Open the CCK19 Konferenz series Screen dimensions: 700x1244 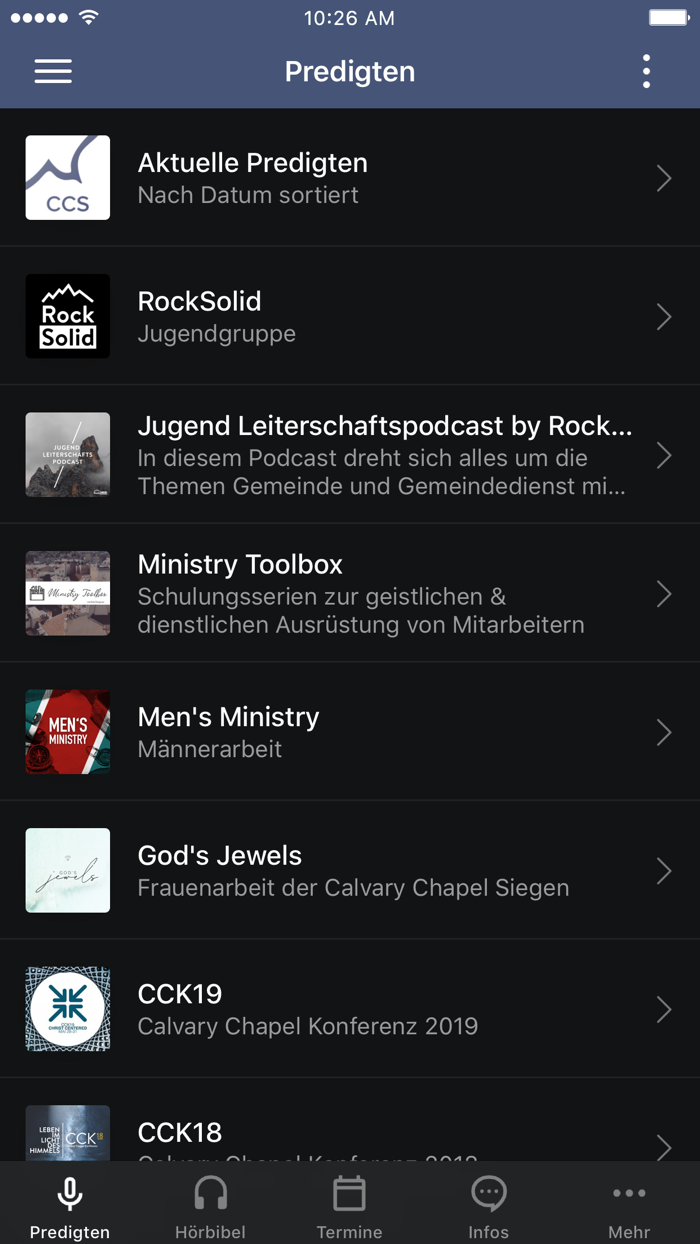click(x=350, y=1009)
